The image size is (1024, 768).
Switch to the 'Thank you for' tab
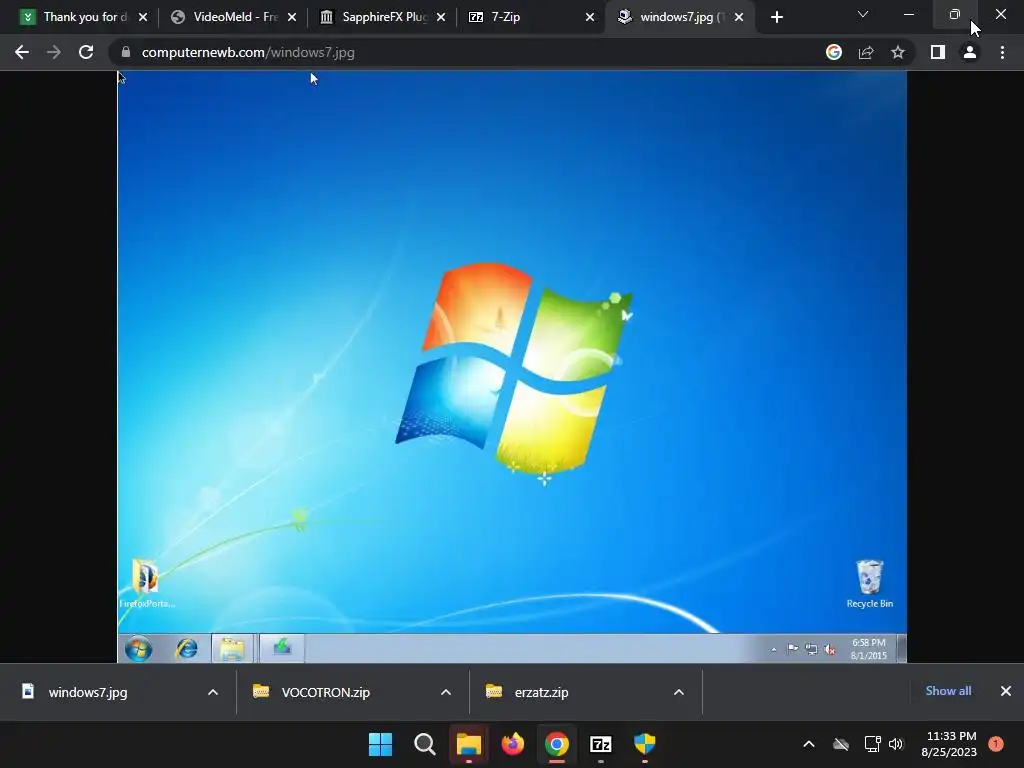coord(84,17)
